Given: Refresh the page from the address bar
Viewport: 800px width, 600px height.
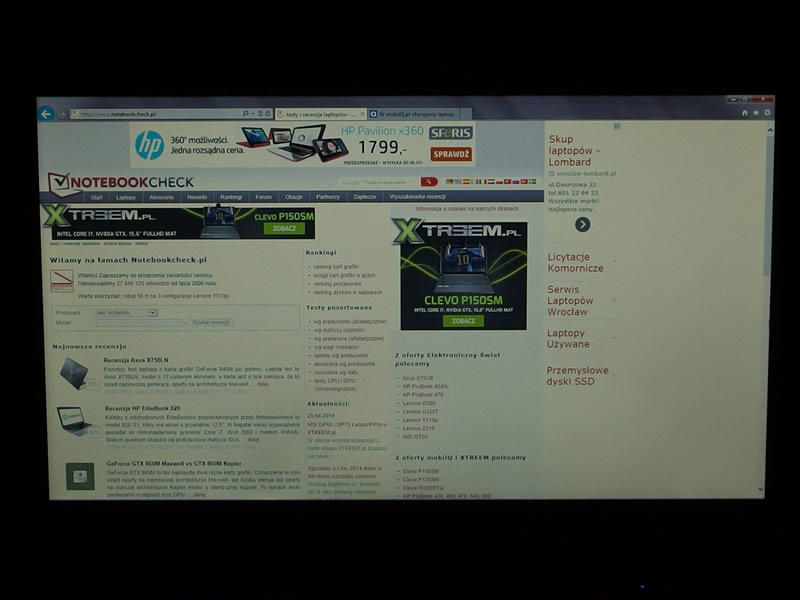Looking at the screenshot, I should (x=268, y=114).
